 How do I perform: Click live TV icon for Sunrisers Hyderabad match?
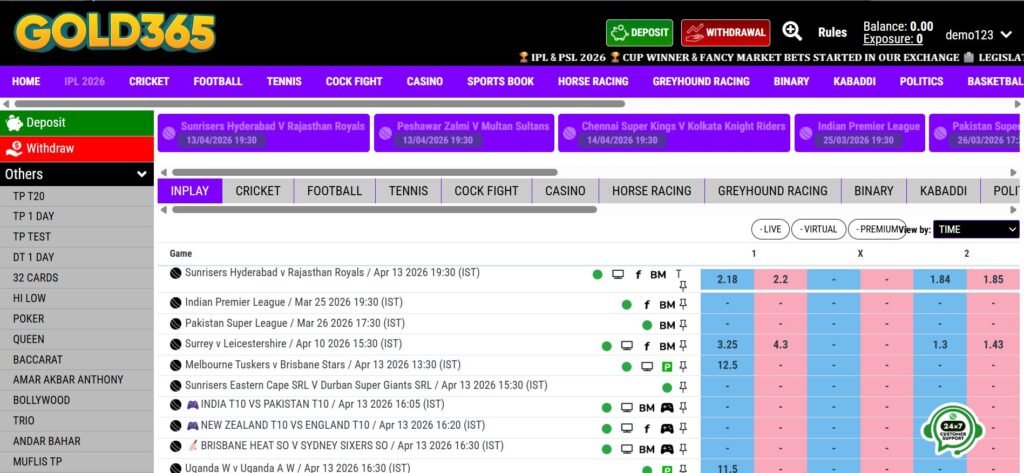click(618, 274)
